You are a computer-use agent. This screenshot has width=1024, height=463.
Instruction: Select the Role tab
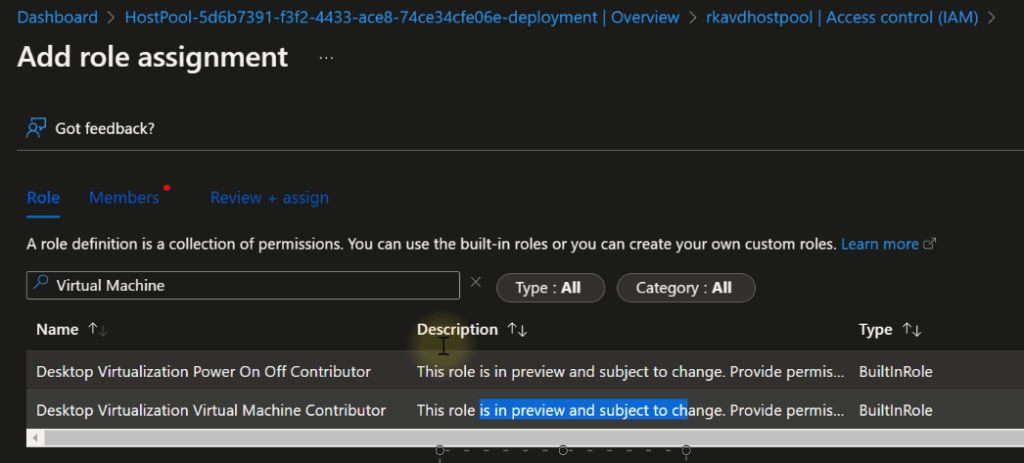tap(43, 198)
